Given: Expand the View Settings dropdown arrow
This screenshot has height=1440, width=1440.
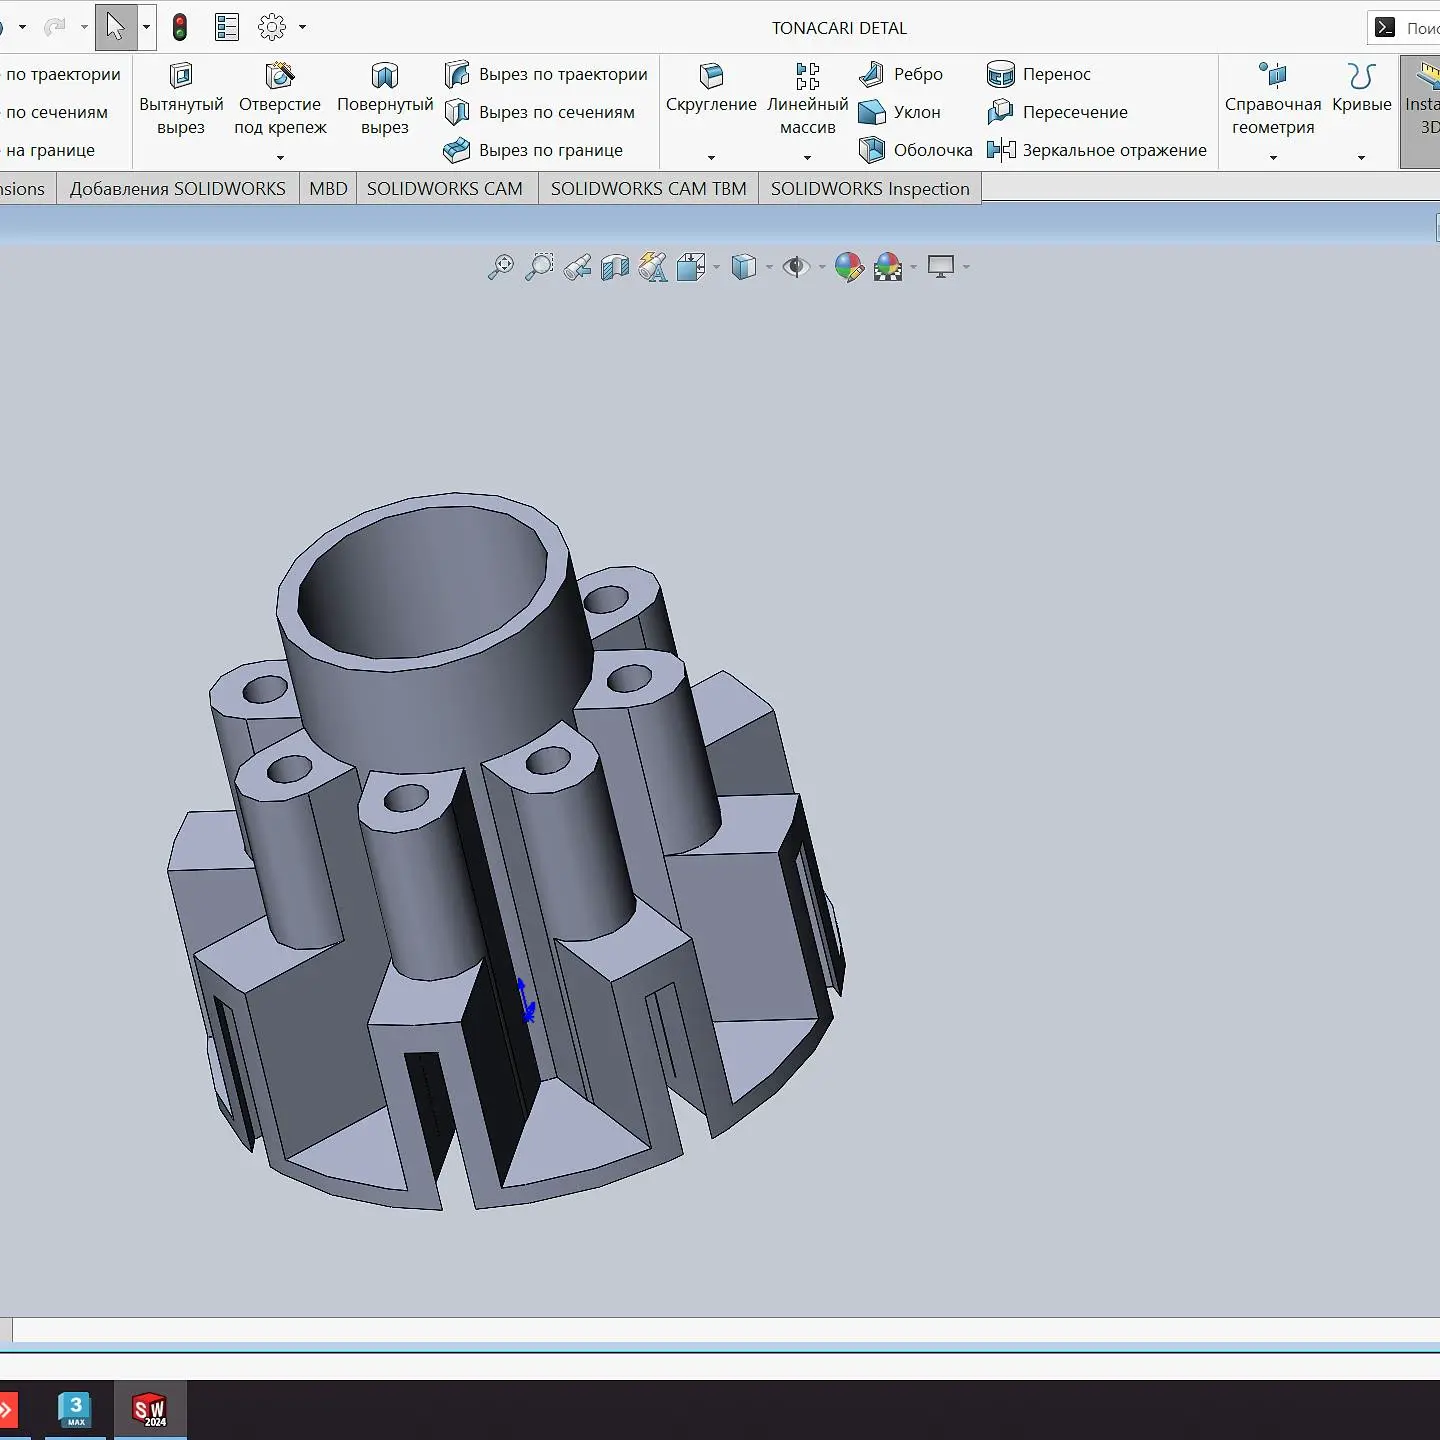Looking at the screenshot, I should pos(966,267).
